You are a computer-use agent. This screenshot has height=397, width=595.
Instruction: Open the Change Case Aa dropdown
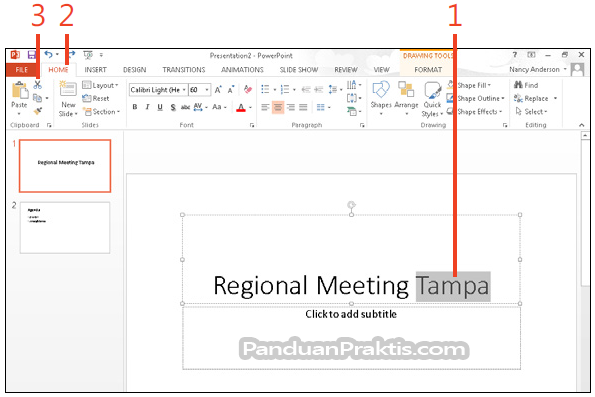219,107
